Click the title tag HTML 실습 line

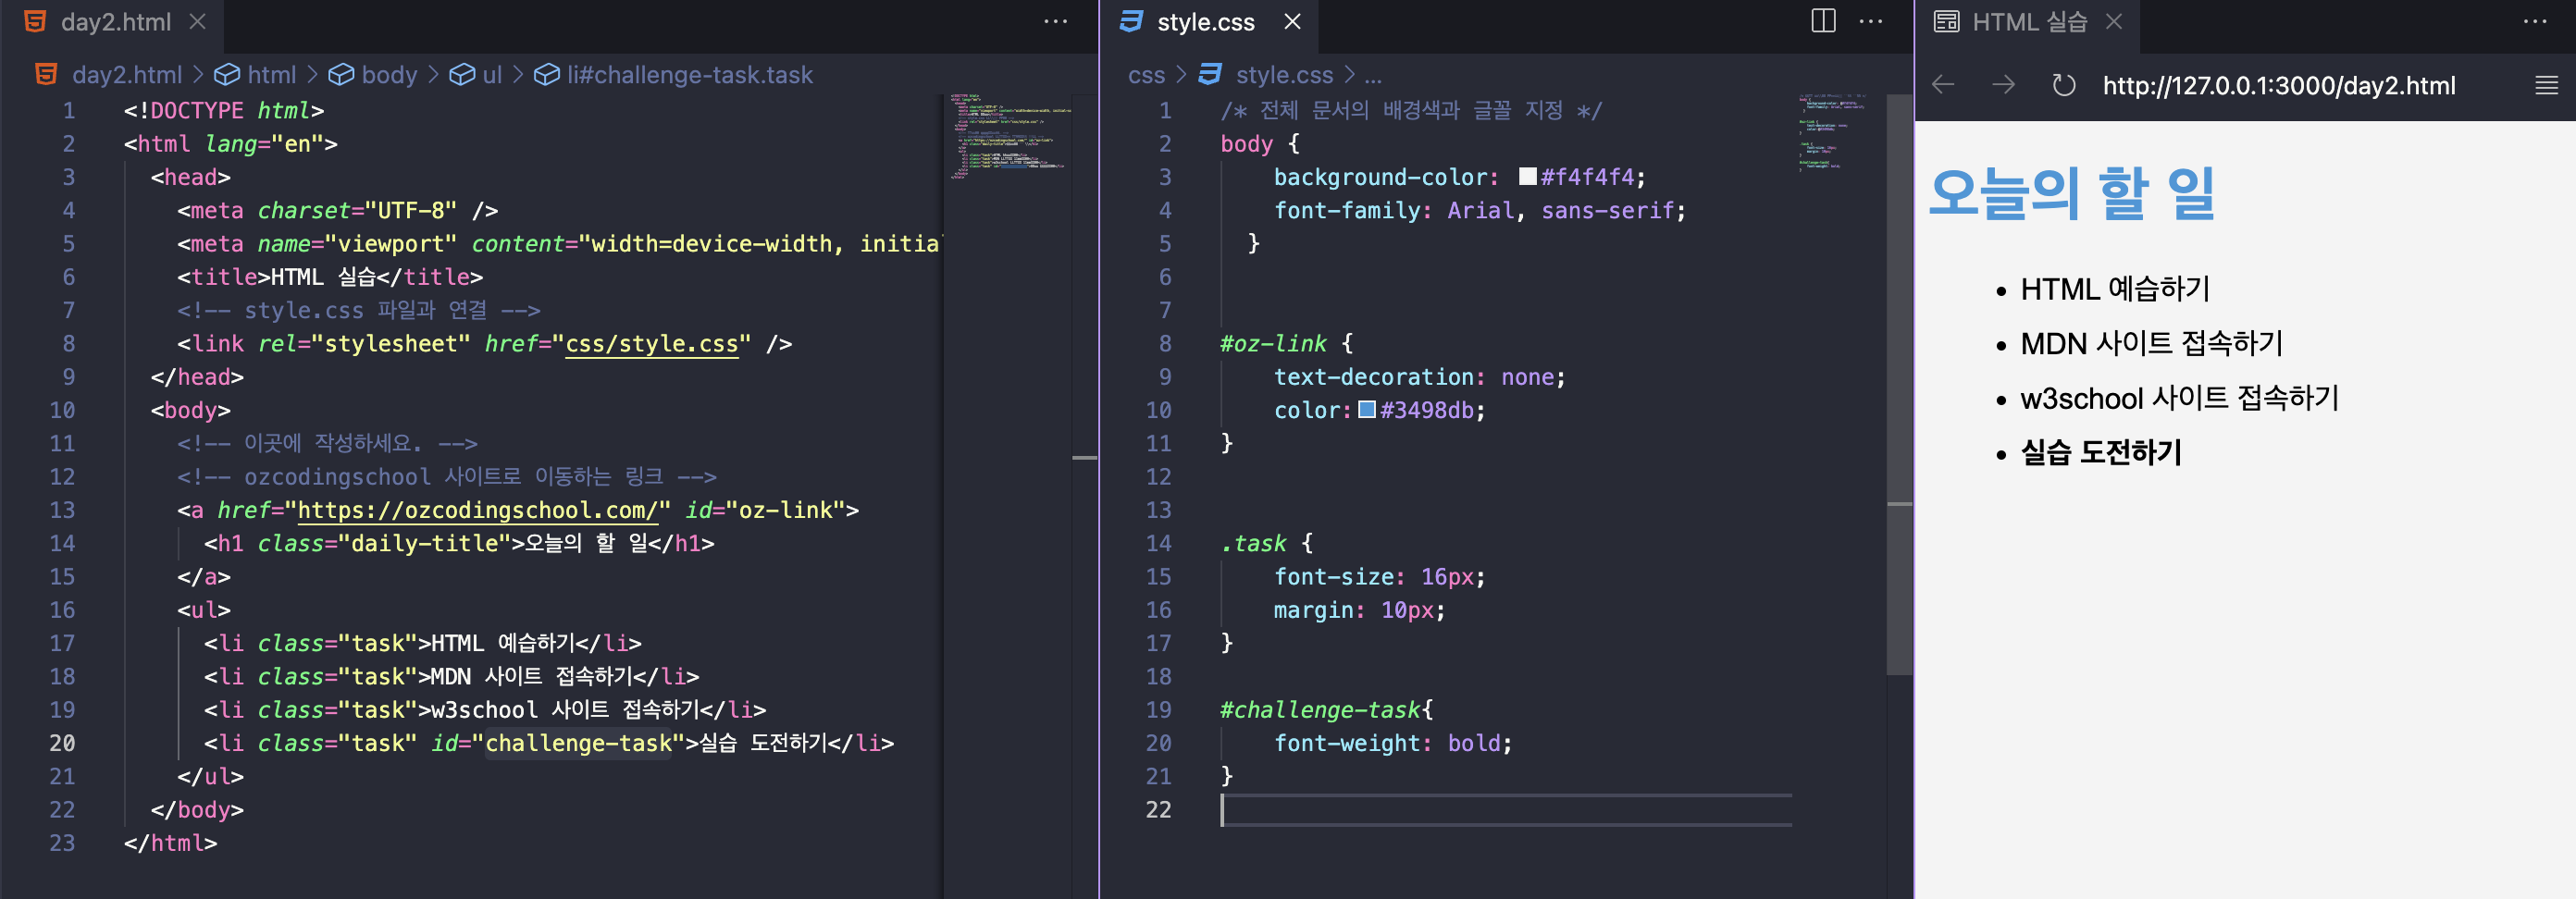point(330,277)
